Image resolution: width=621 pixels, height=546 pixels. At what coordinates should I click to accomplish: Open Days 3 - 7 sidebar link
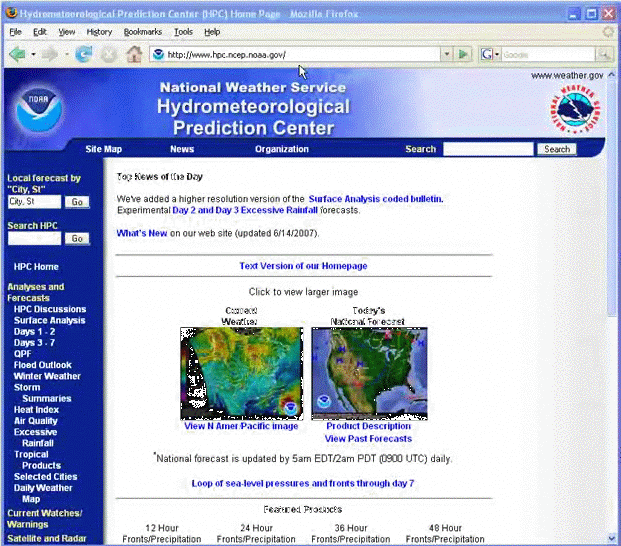tap(34, 343)
